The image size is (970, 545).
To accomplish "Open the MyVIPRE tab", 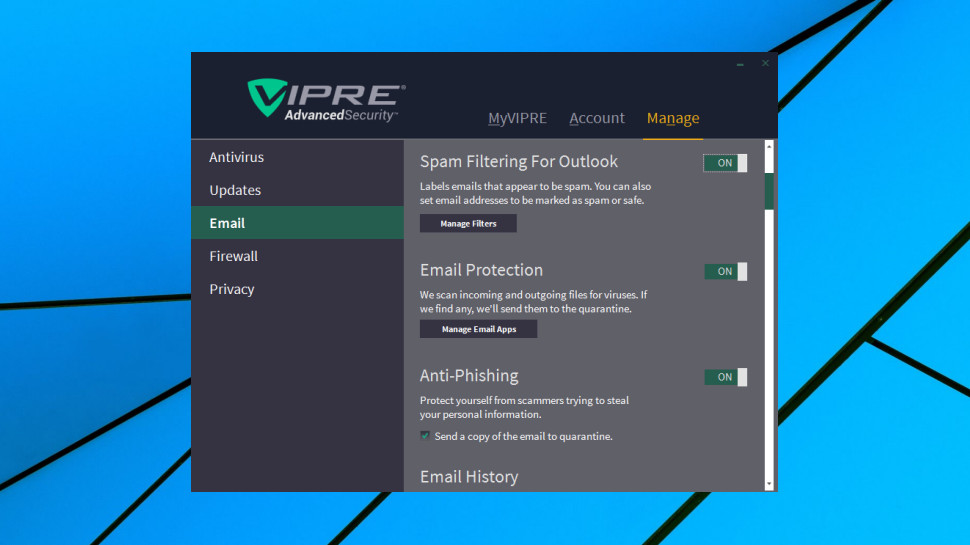I will pyautogui.click(x=517, y=118).
